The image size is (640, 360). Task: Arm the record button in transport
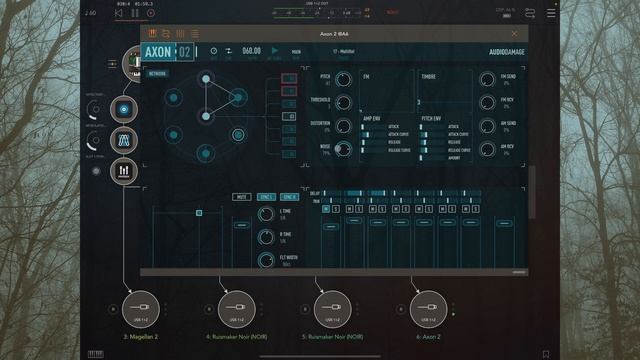(151, 13)
